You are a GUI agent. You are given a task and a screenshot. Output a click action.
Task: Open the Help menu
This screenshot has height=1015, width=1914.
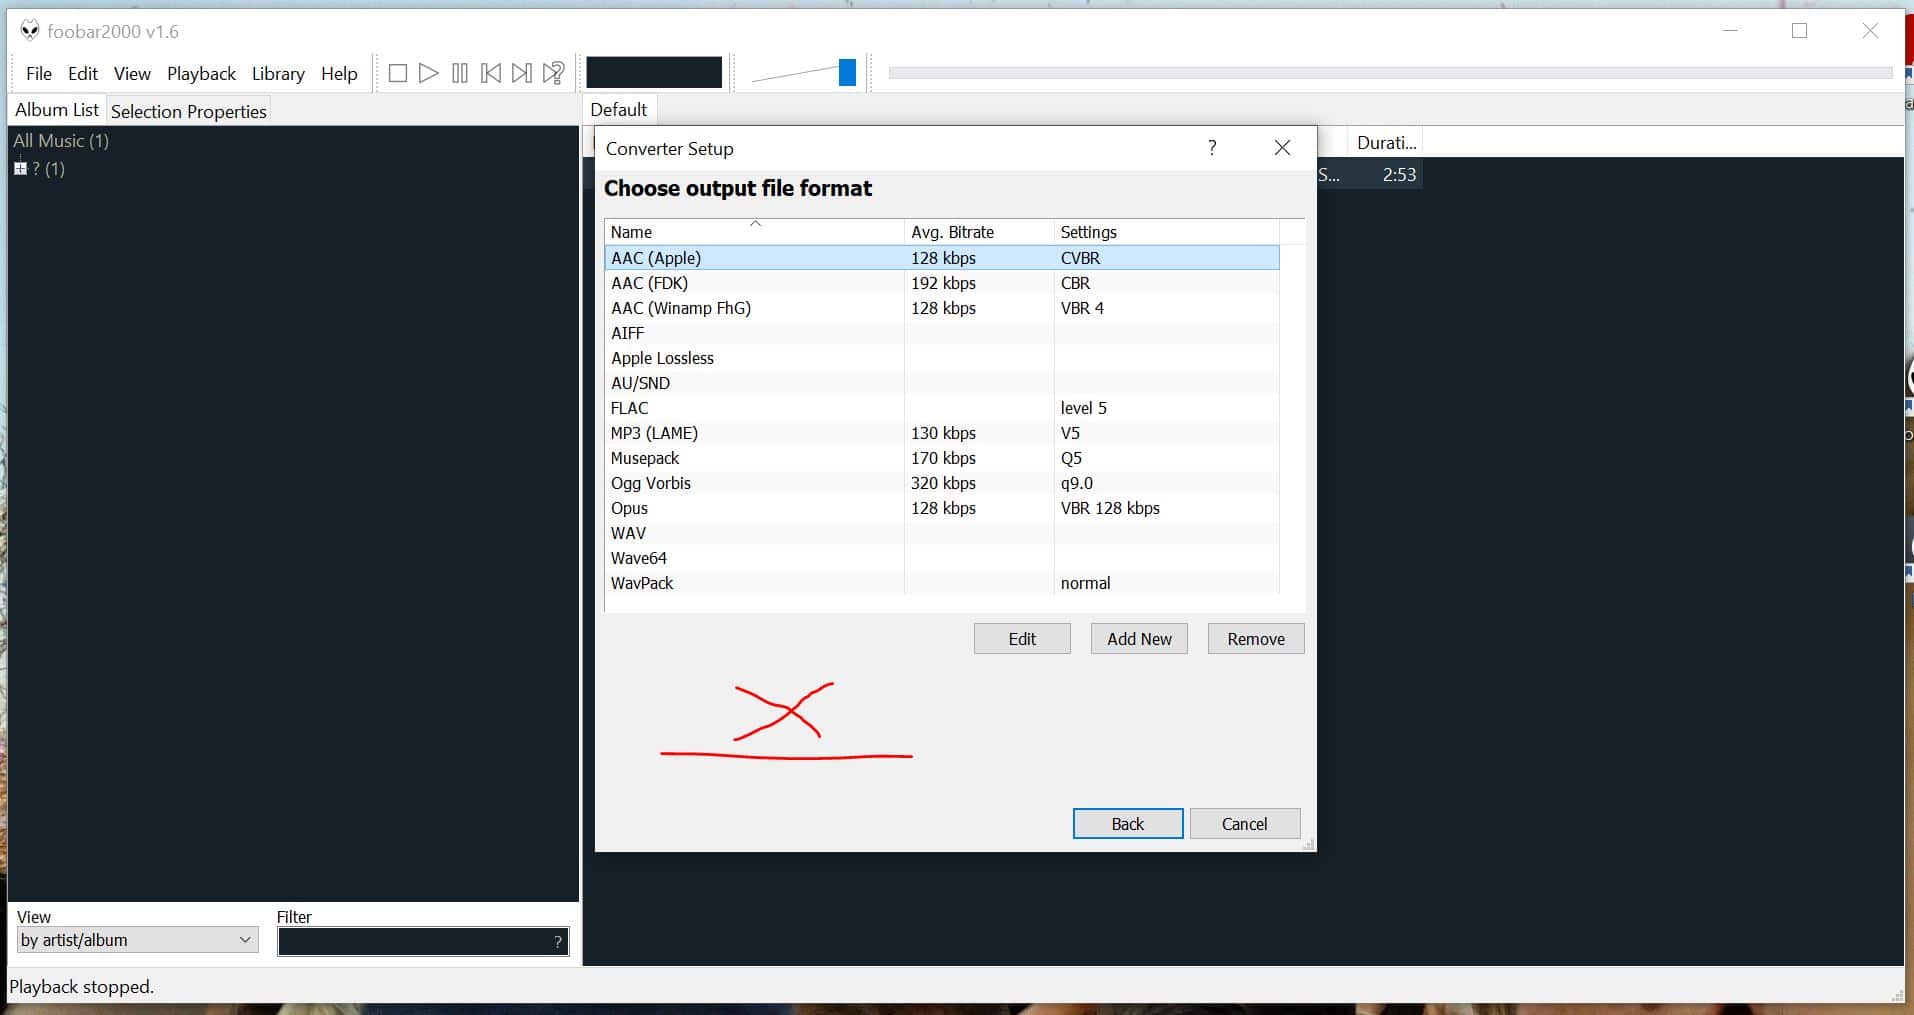tap(339, 73)
